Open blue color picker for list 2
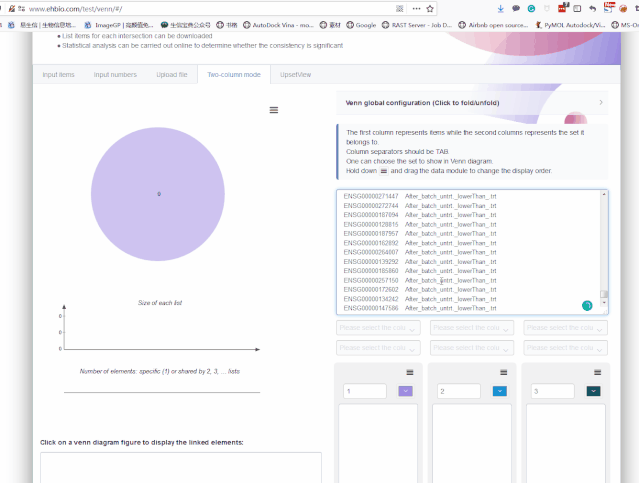Image resolution: width=639 pixels, height=483 pixels. pos(500,391)
